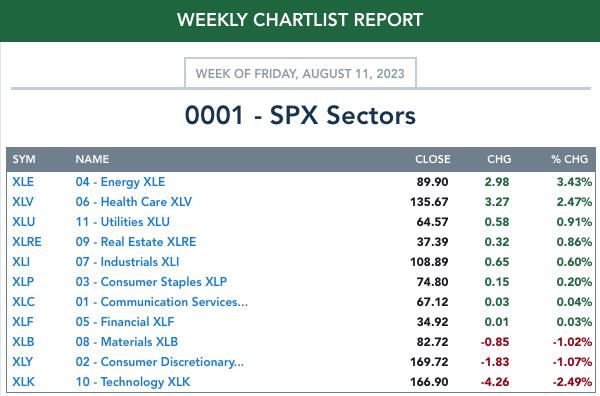The height and width of the screenshot is (396, 600).
Task: Open 08 - Materials XLB chart
Action: click(x=127, y=342)
